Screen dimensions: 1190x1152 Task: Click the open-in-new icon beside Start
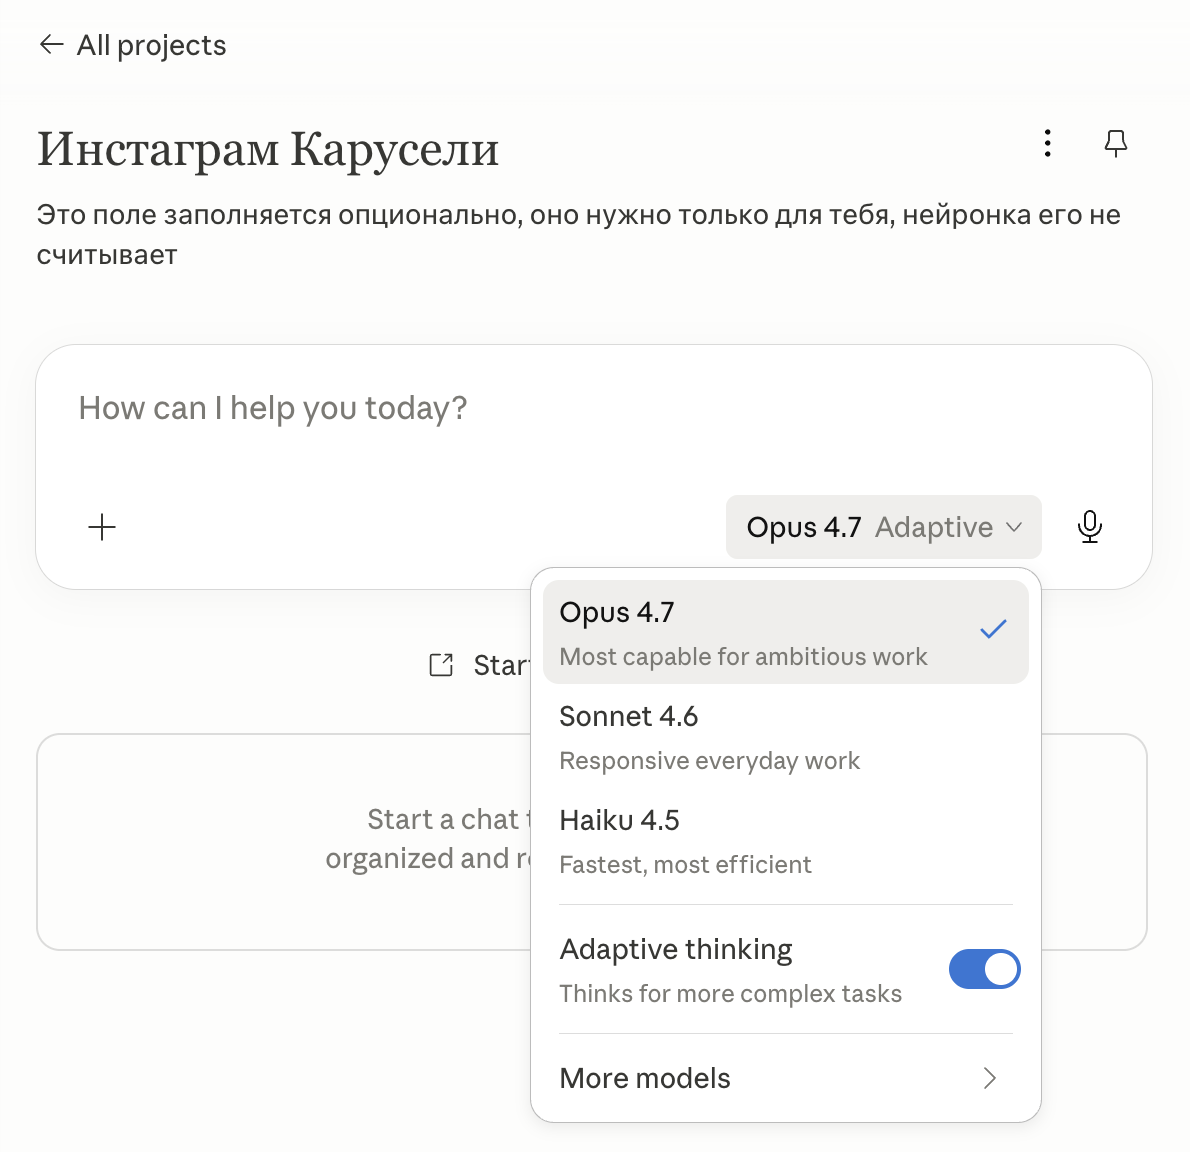click(x=441, y=665)
